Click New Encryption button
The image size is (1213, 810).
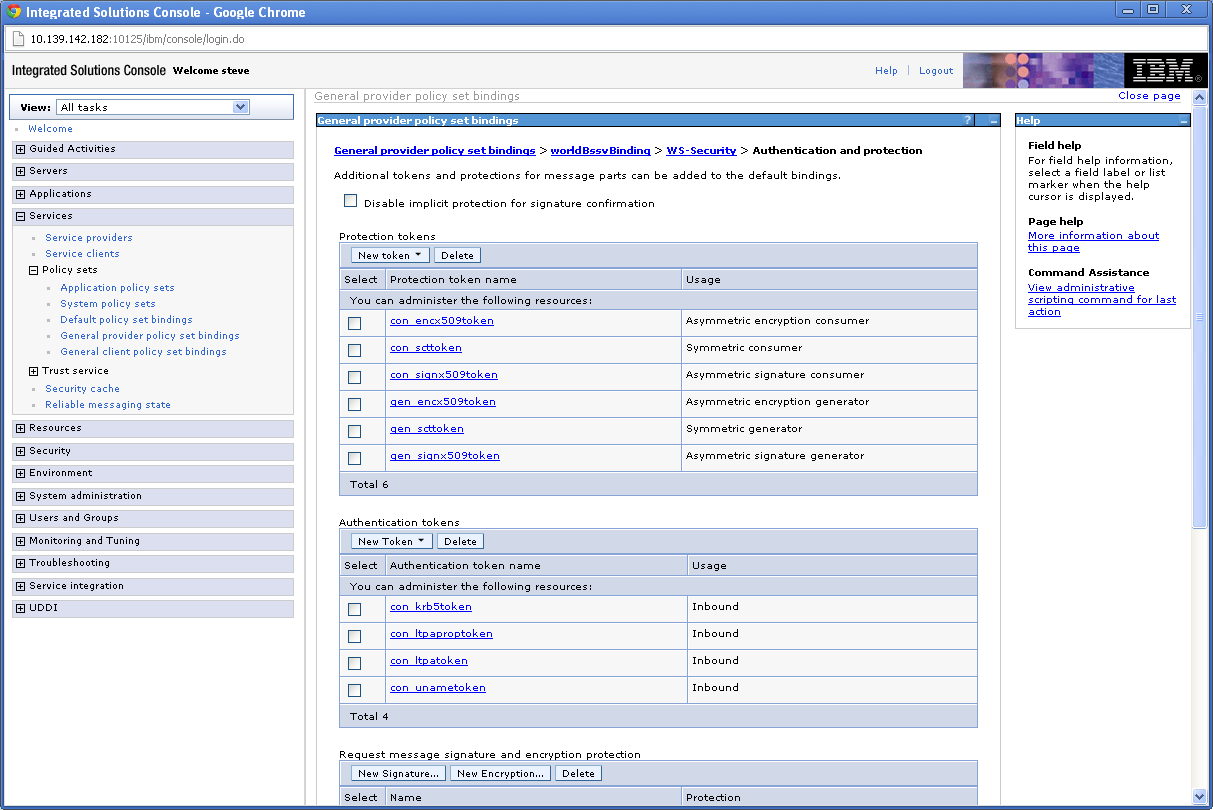(x=500, y=773)
